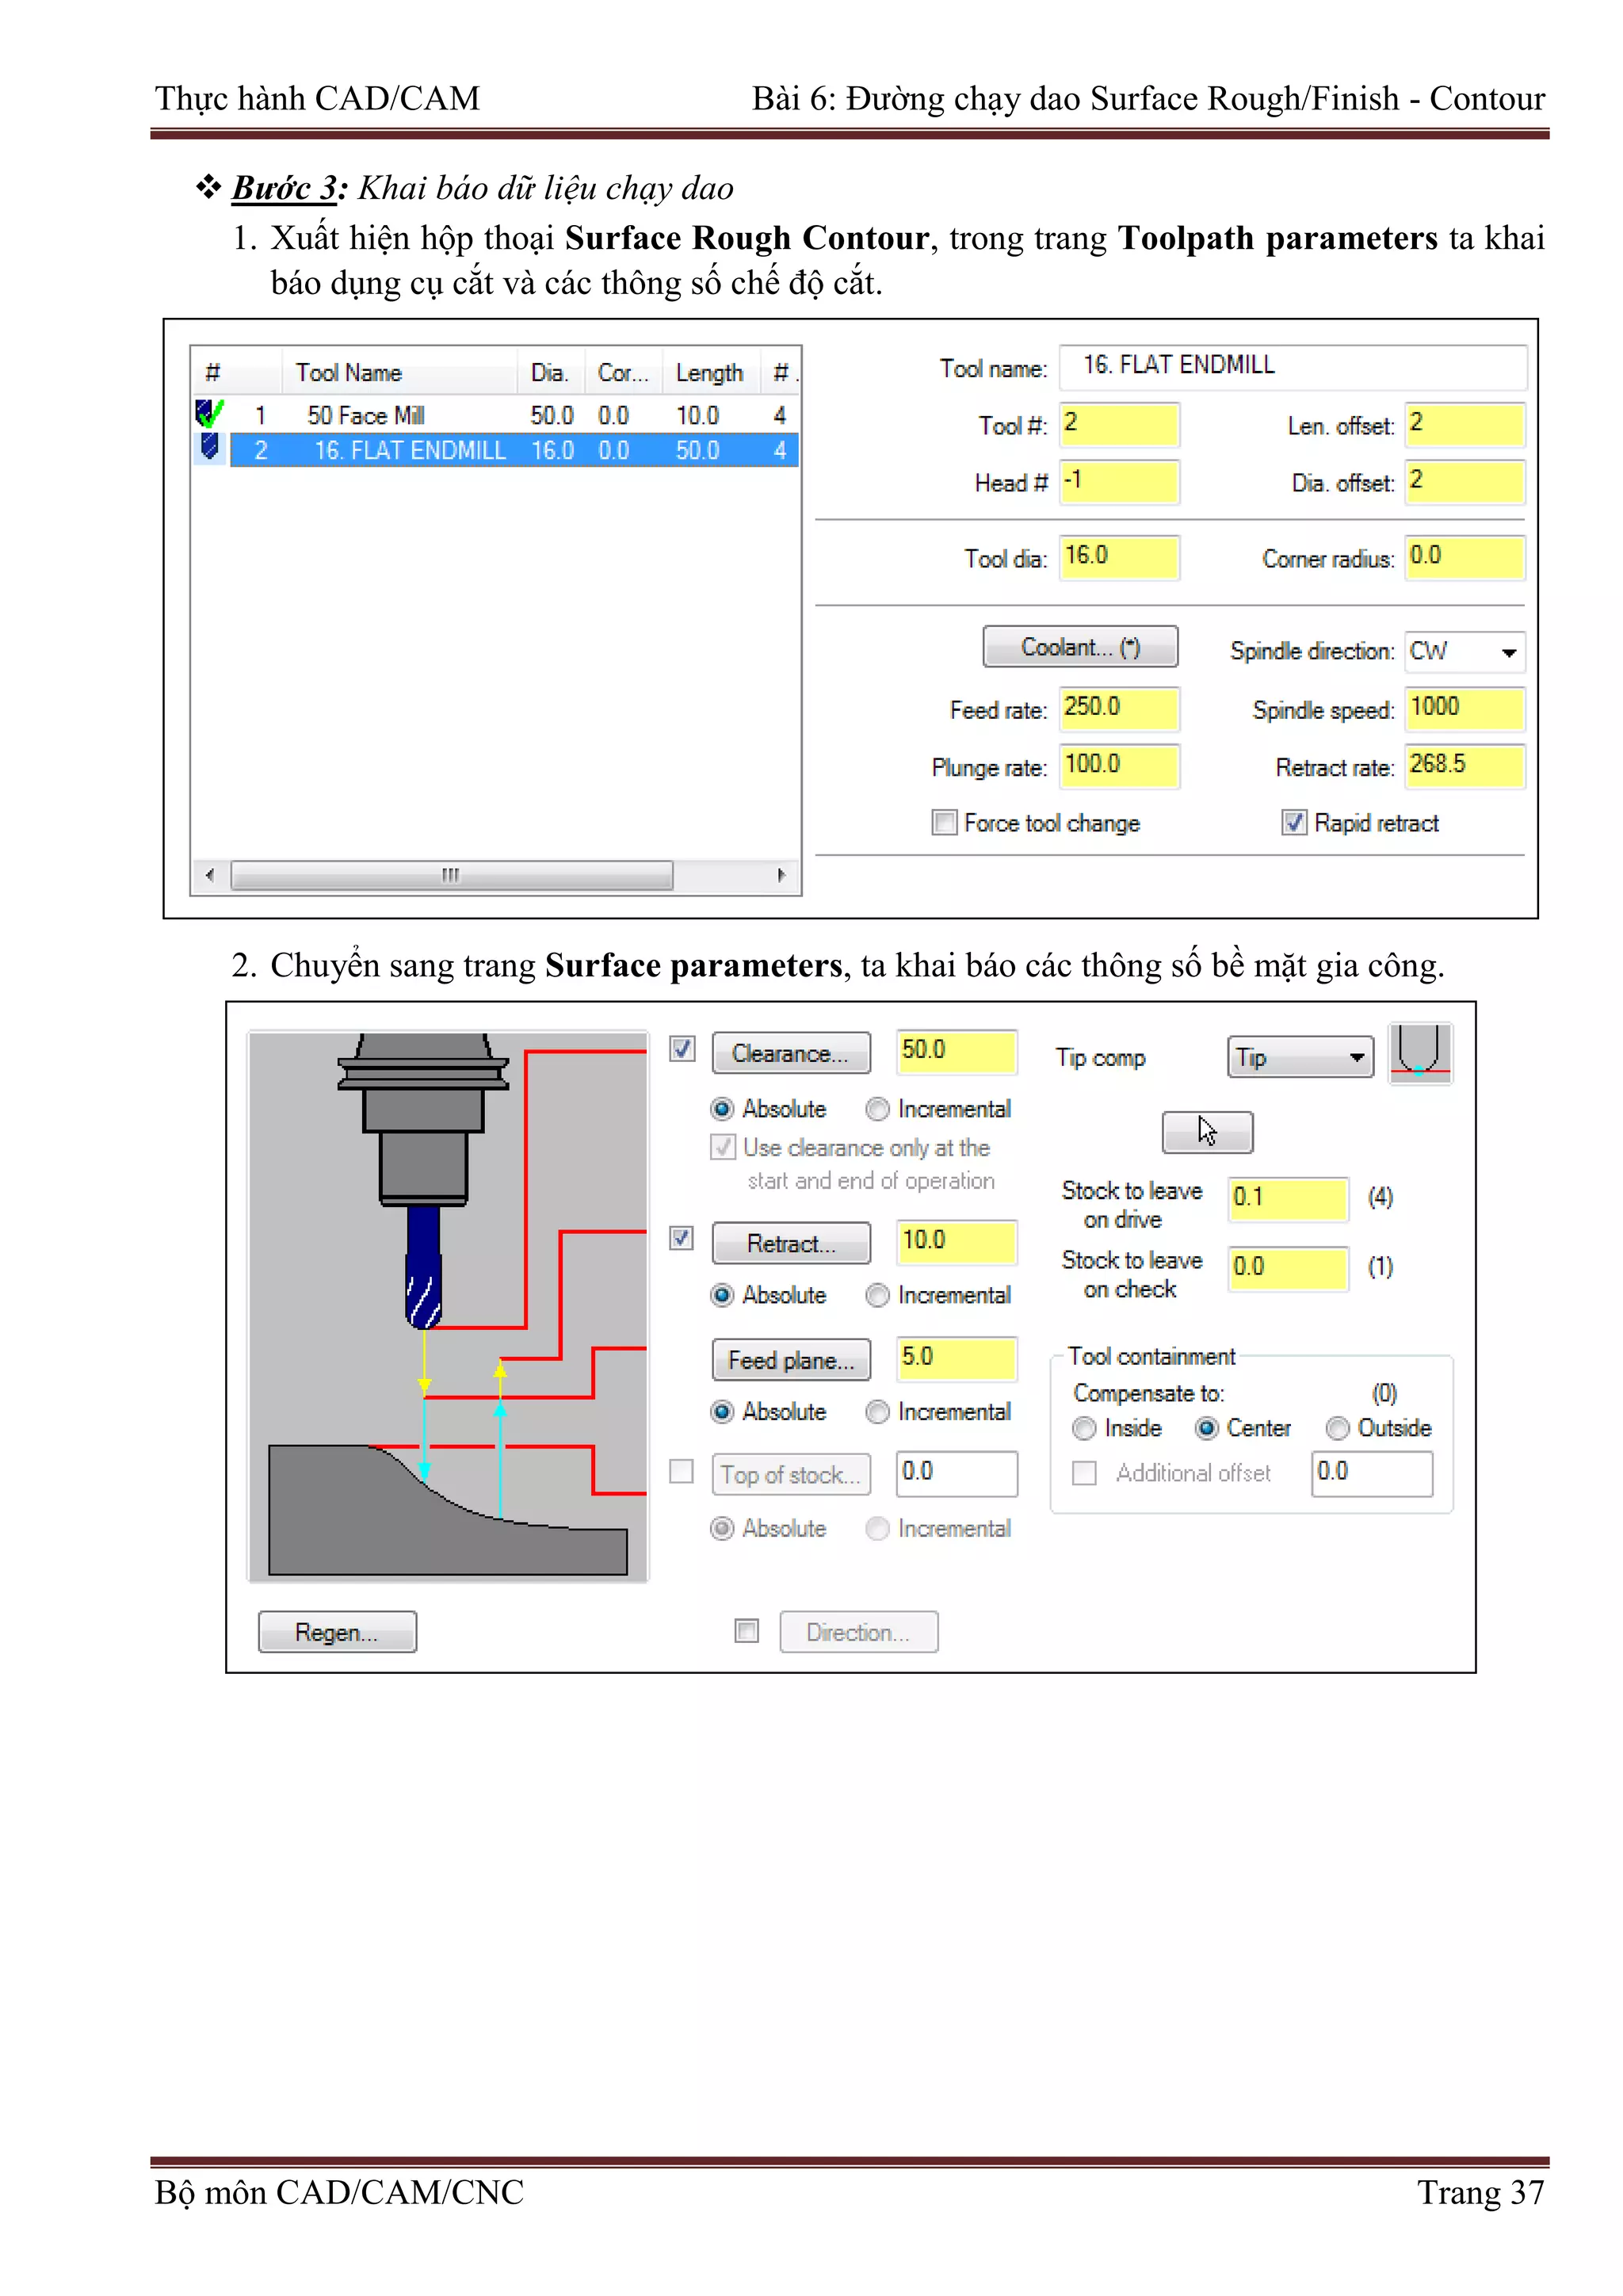Uncheck the Clearance checkbox
Image resolution: width=1623 pixels, height=2296 pixels.
682,1049
